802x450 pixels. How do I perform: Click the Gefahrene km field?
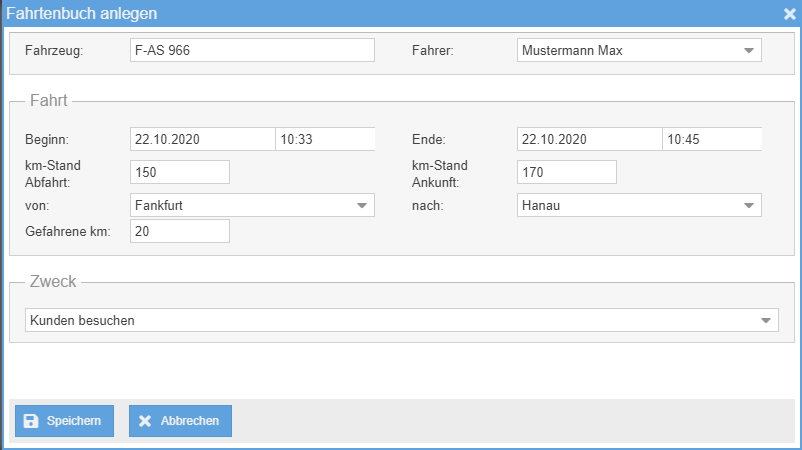[180, 231]
